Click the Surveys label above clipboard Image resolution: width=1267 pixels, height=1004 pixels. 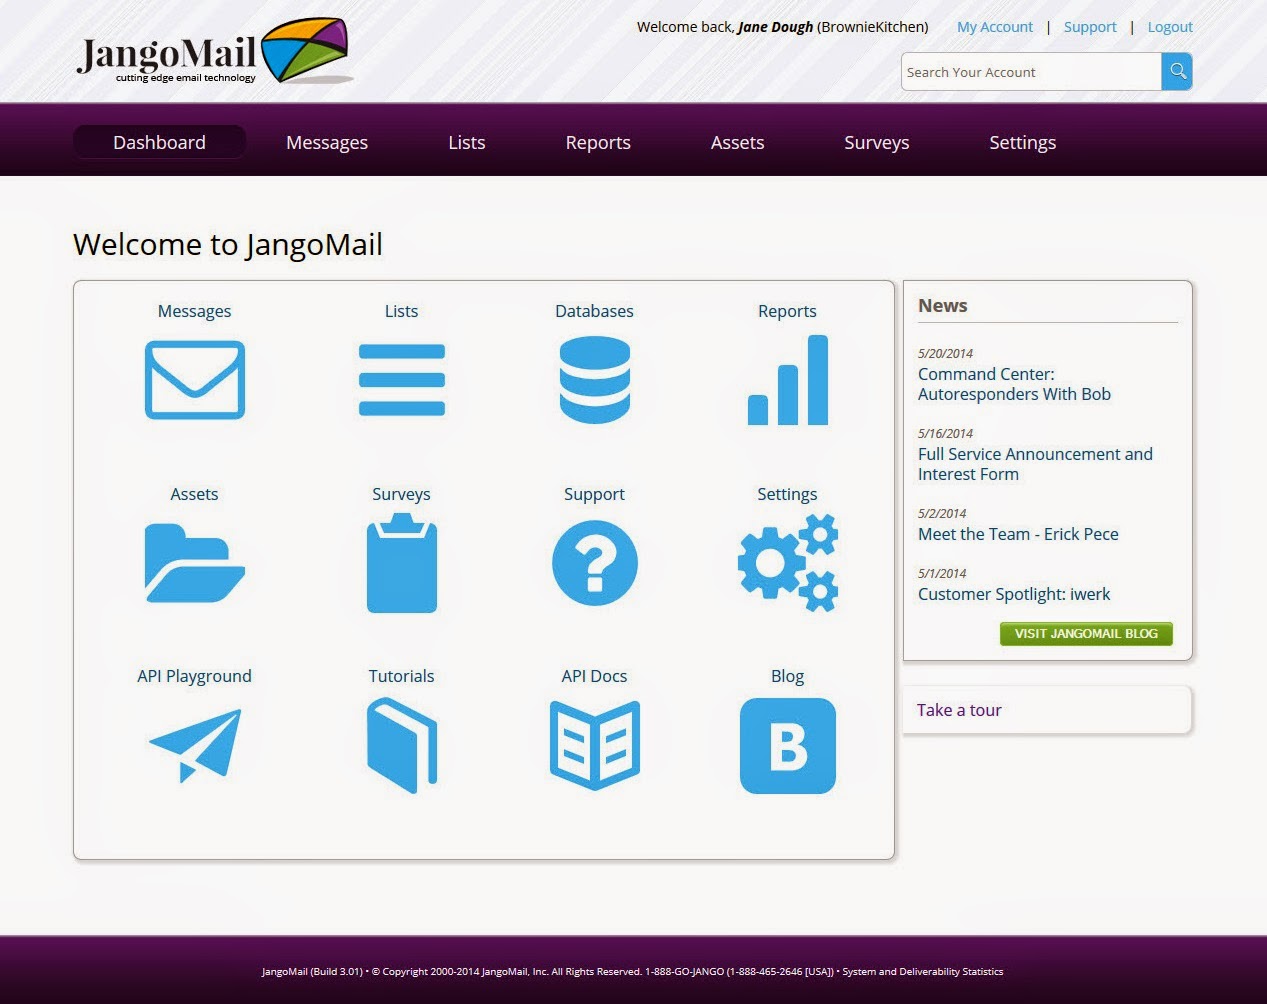point(402,494)
